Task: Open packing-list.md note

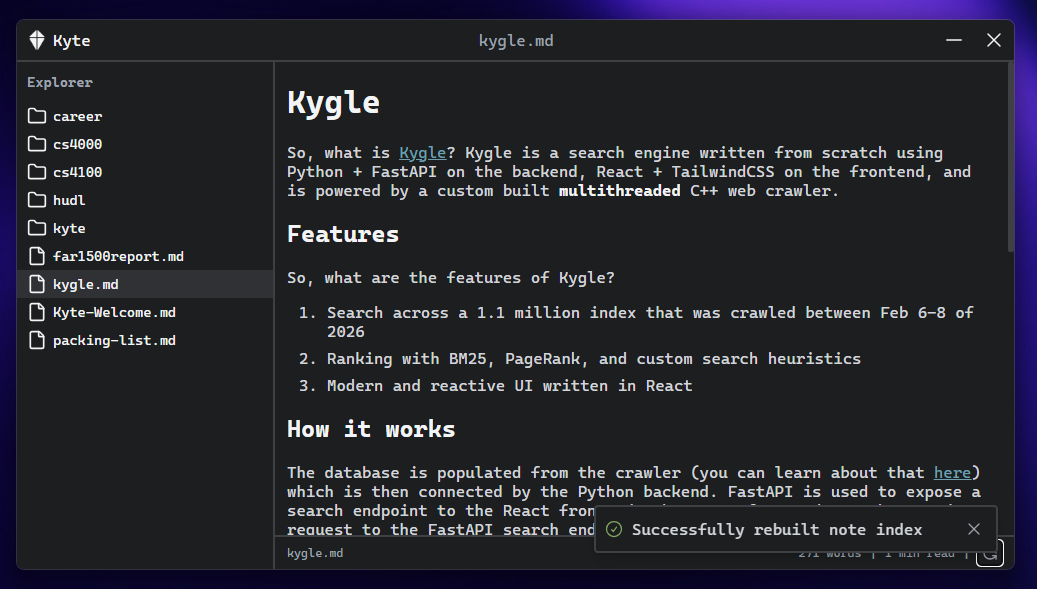Action: pyautogui.click(x=145, y=340)
